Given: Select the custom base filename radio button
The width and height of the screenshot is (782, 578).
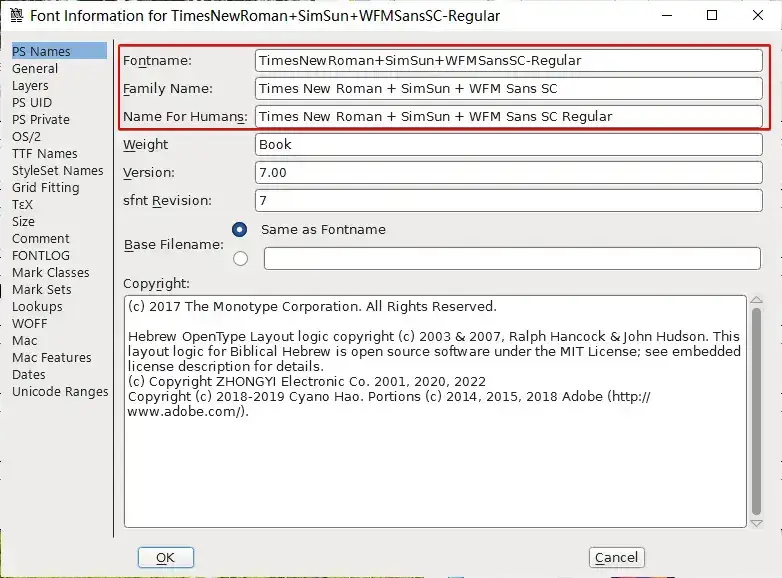Looking at the screenshot, I should click(240, 259).
